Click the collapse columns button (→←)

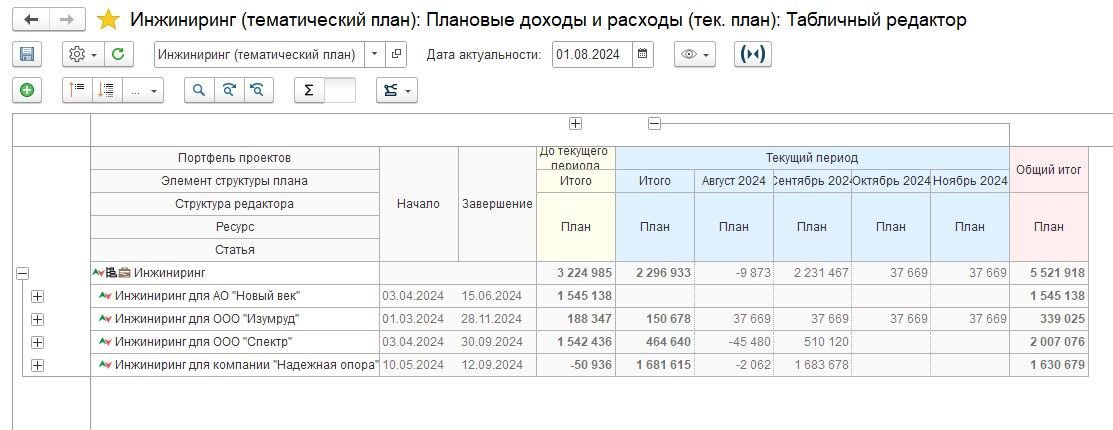click(752, 55)
